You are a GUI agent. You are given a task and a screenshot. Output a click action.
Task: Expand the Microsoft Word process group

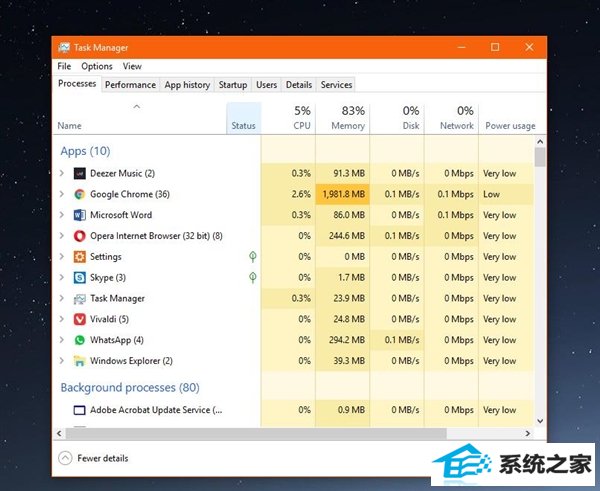(x=62, y=215)
